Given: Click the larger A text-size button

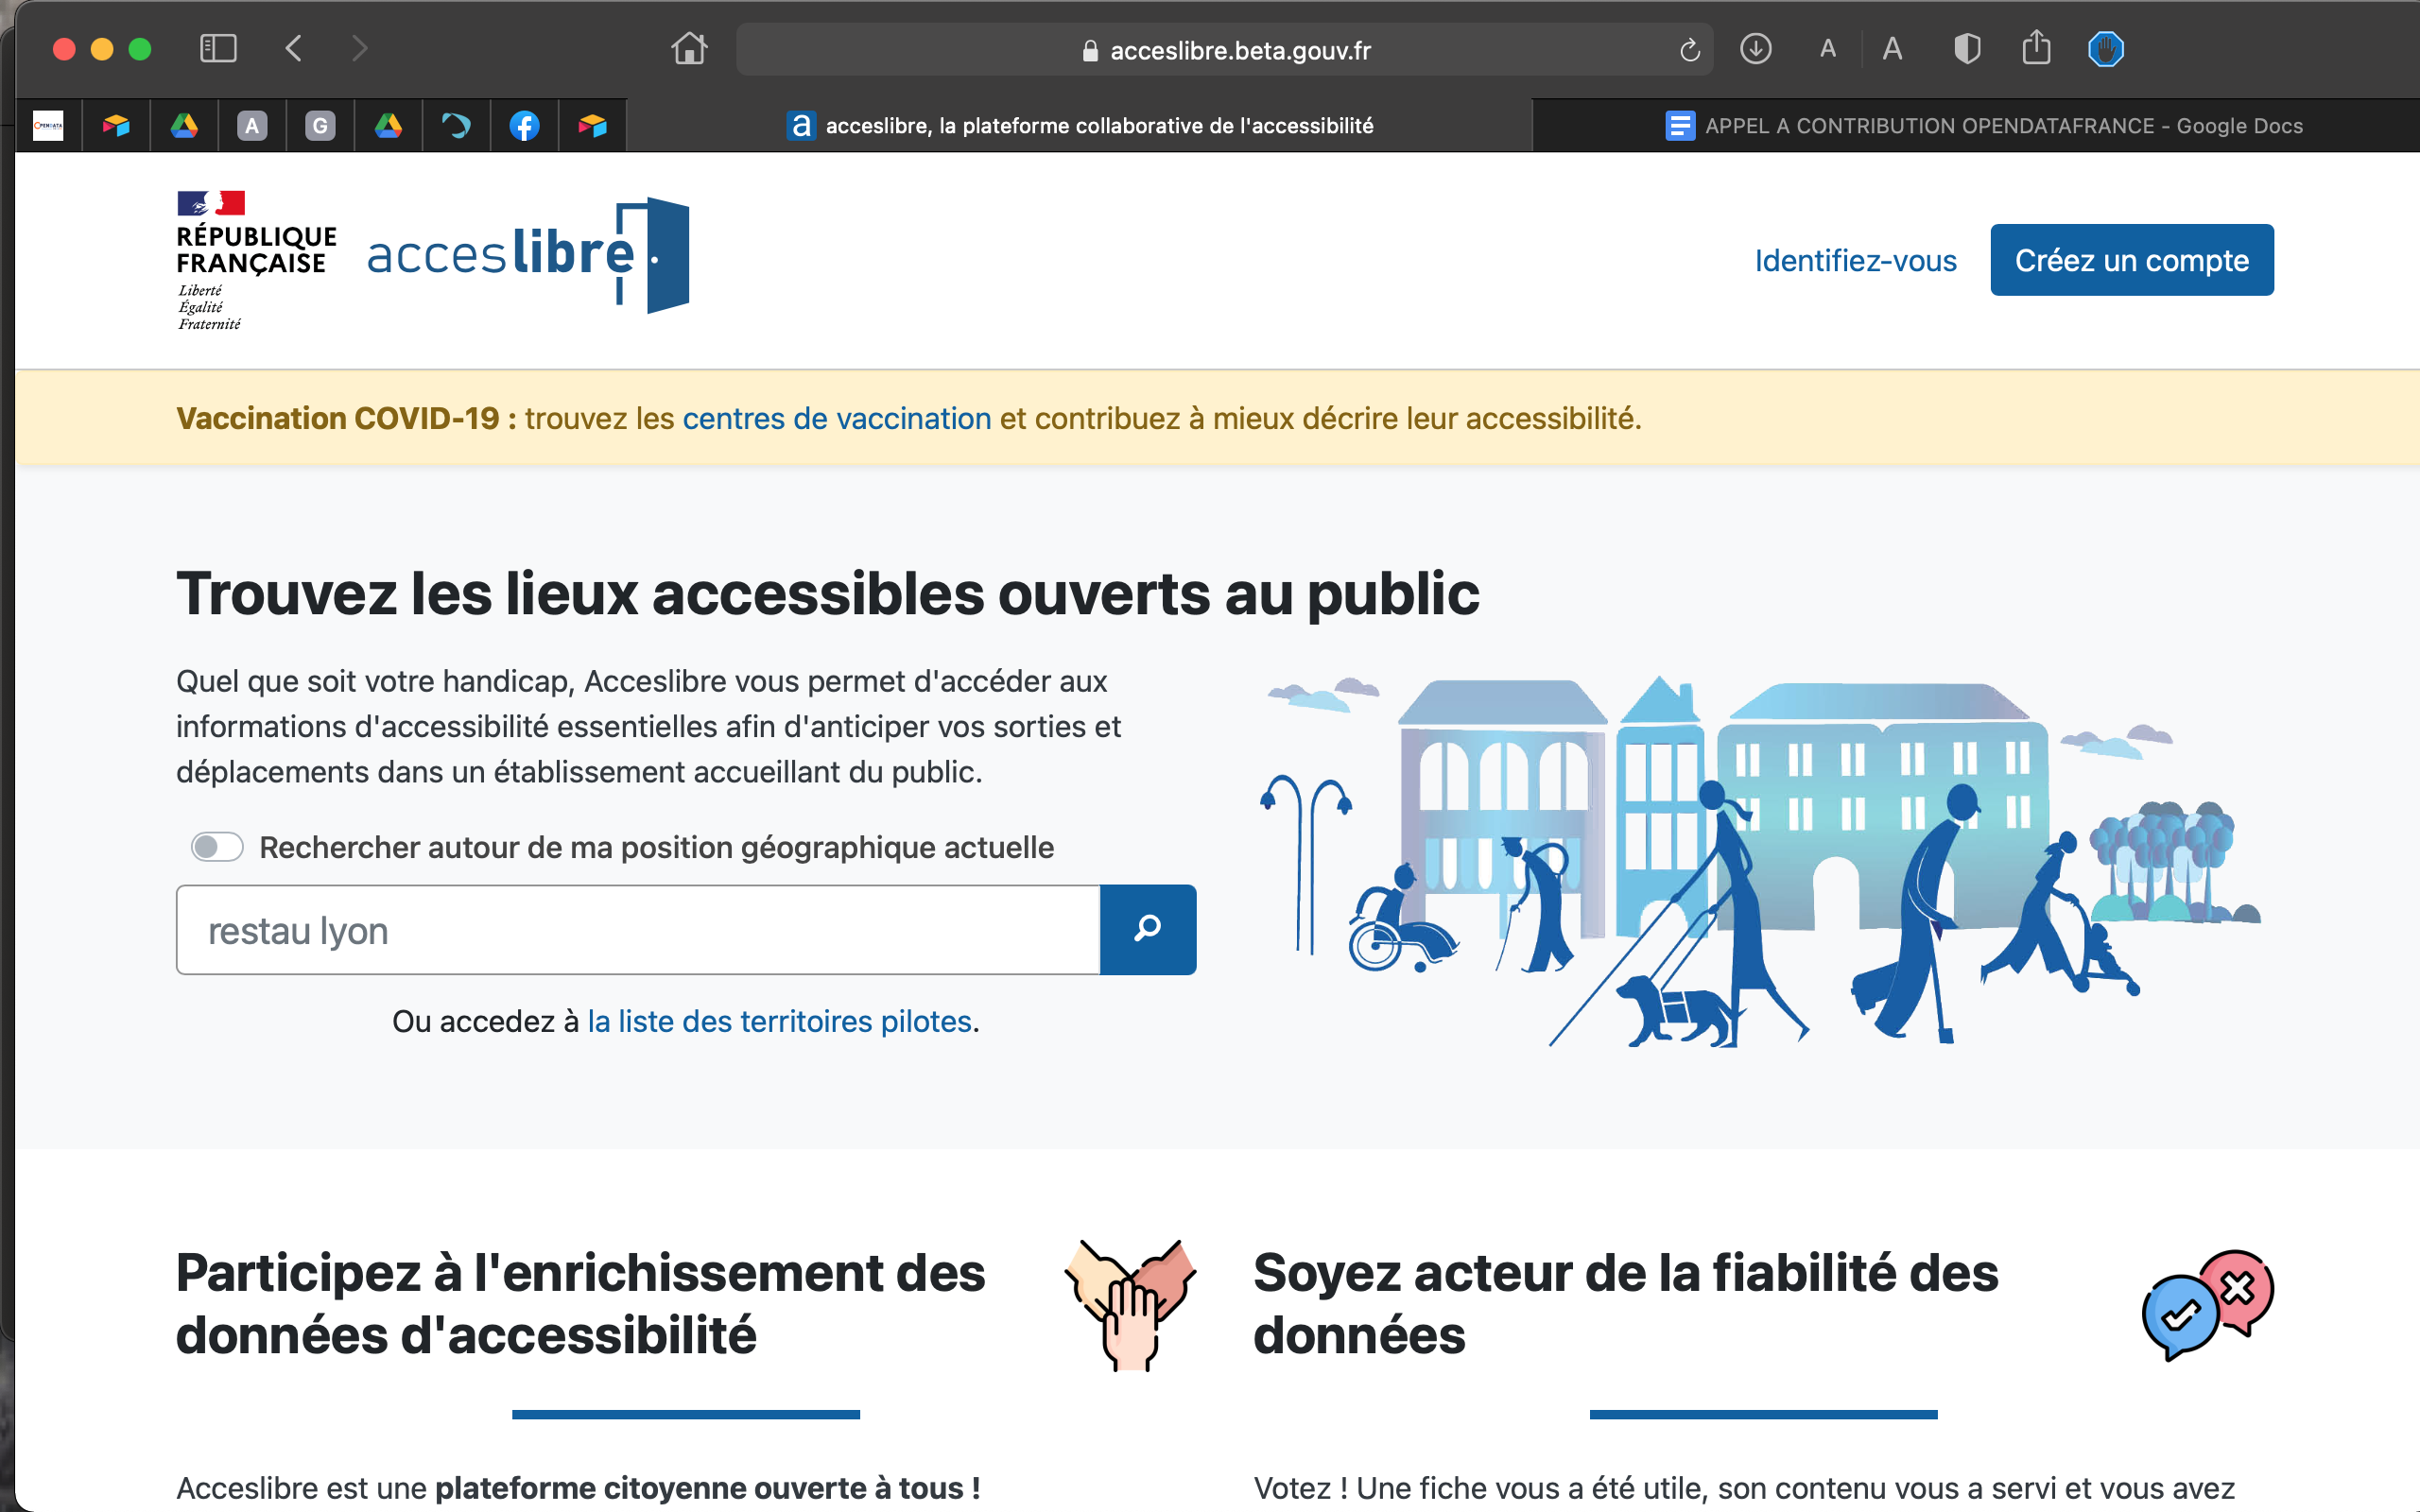Looking at the screenshot, I should click(1892, 48).
